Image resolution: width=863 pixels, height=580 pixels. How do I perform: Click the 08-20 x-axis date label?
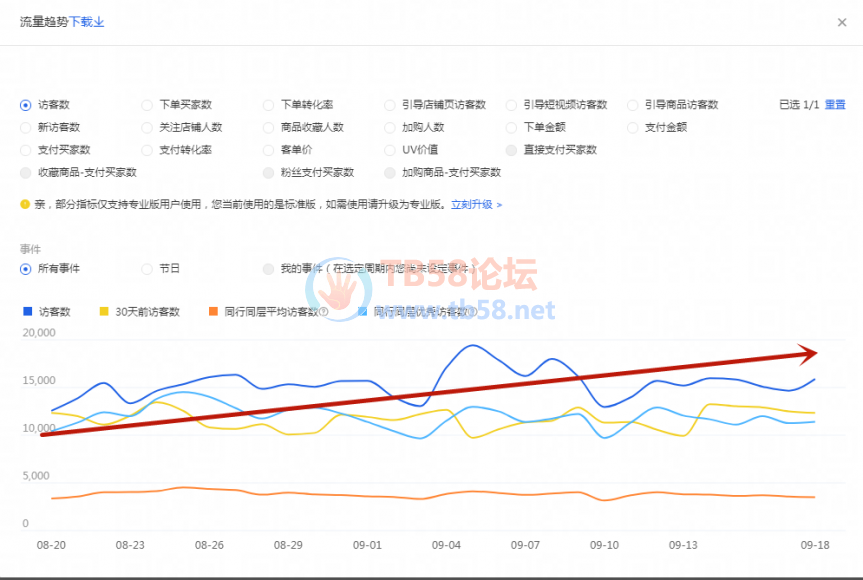coord(51,545)
